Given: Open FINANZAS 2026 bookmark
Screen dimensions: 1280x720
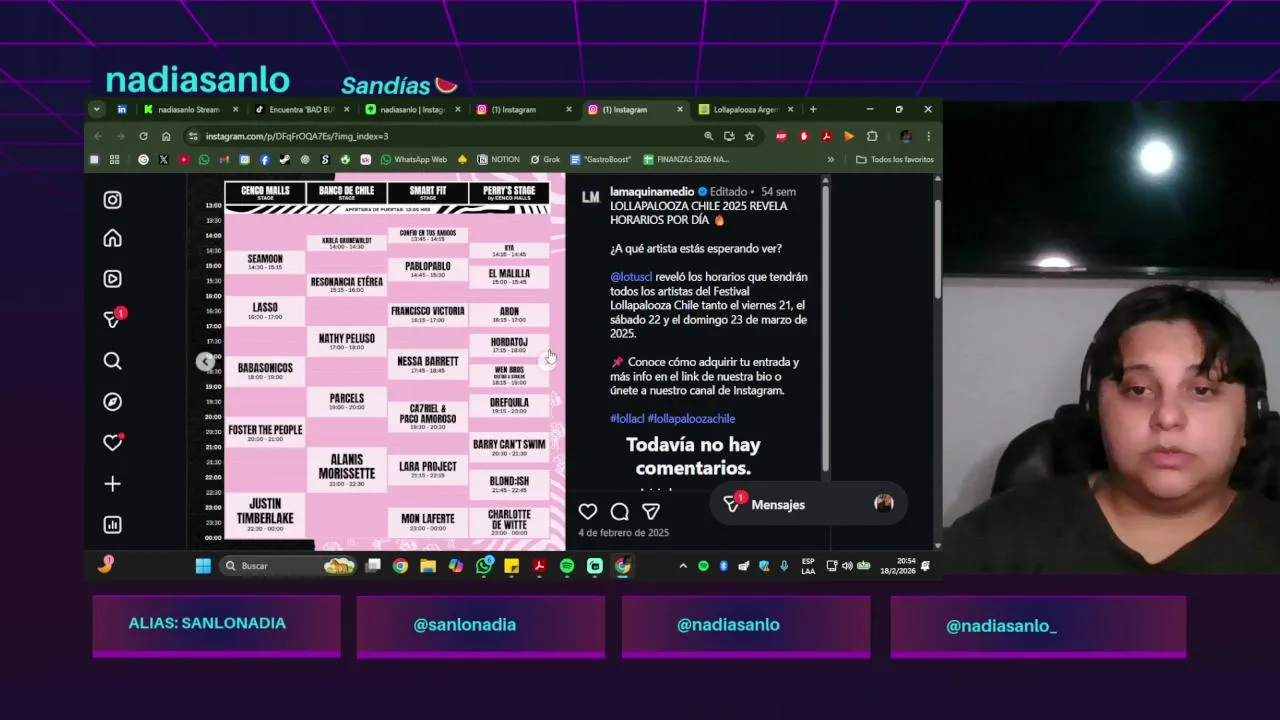Looking at the screenshot, I should click(x=686, y=159).
